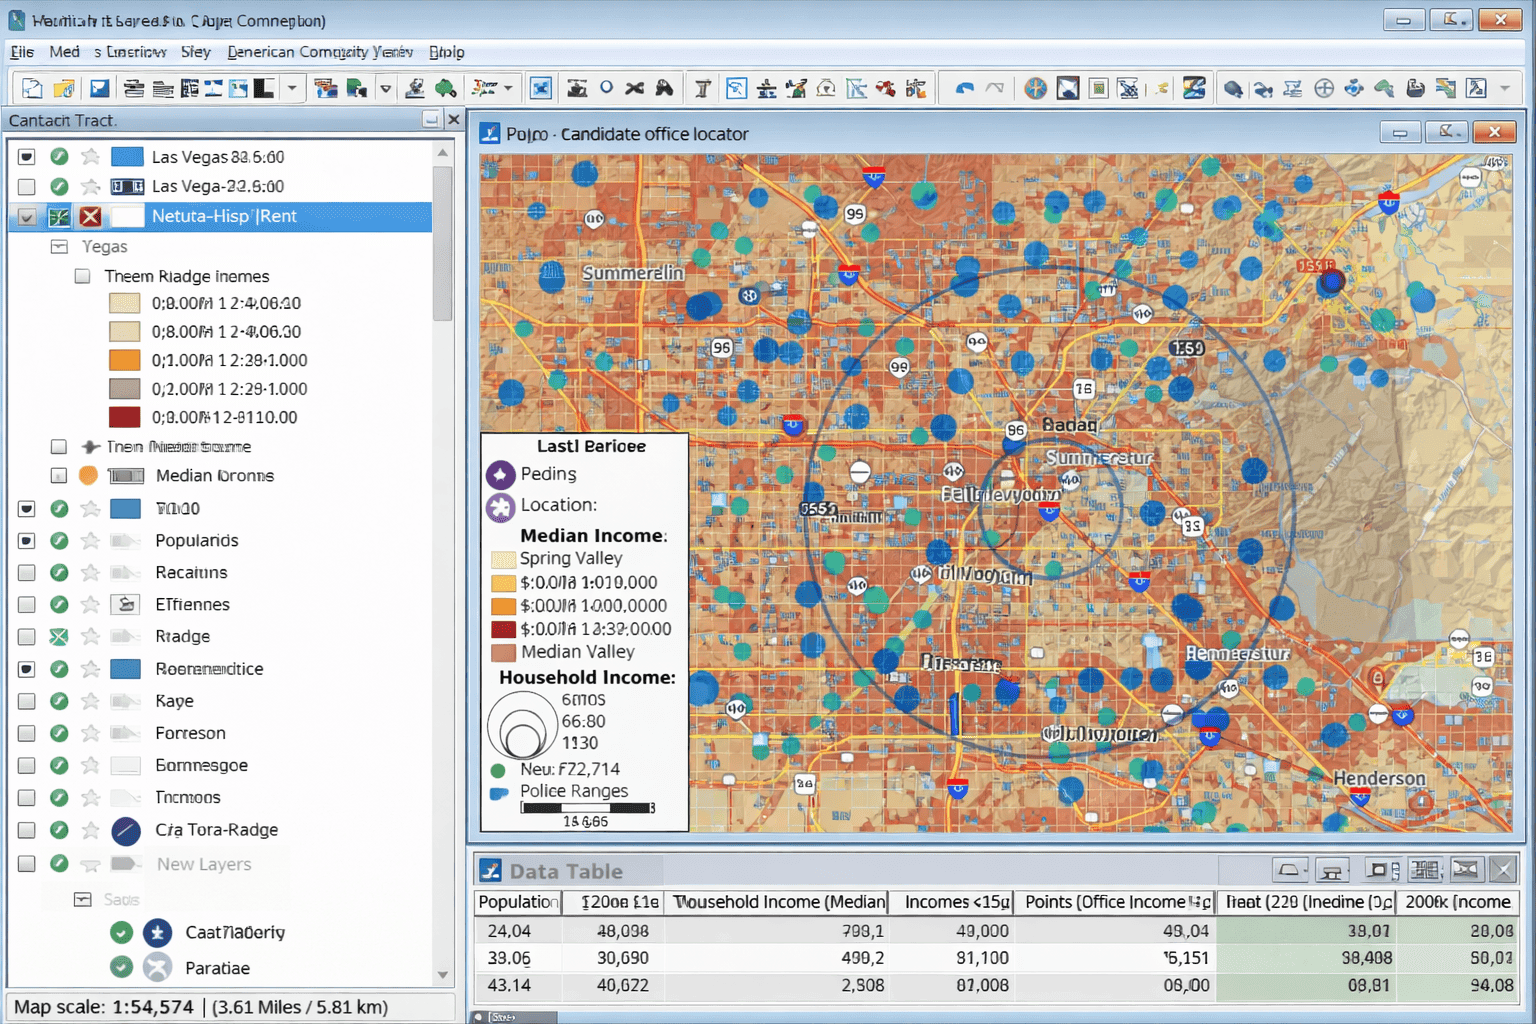Open the Stey menu in the menu bar
The width and height of the screenshot is (1536, 1024).
196,52
